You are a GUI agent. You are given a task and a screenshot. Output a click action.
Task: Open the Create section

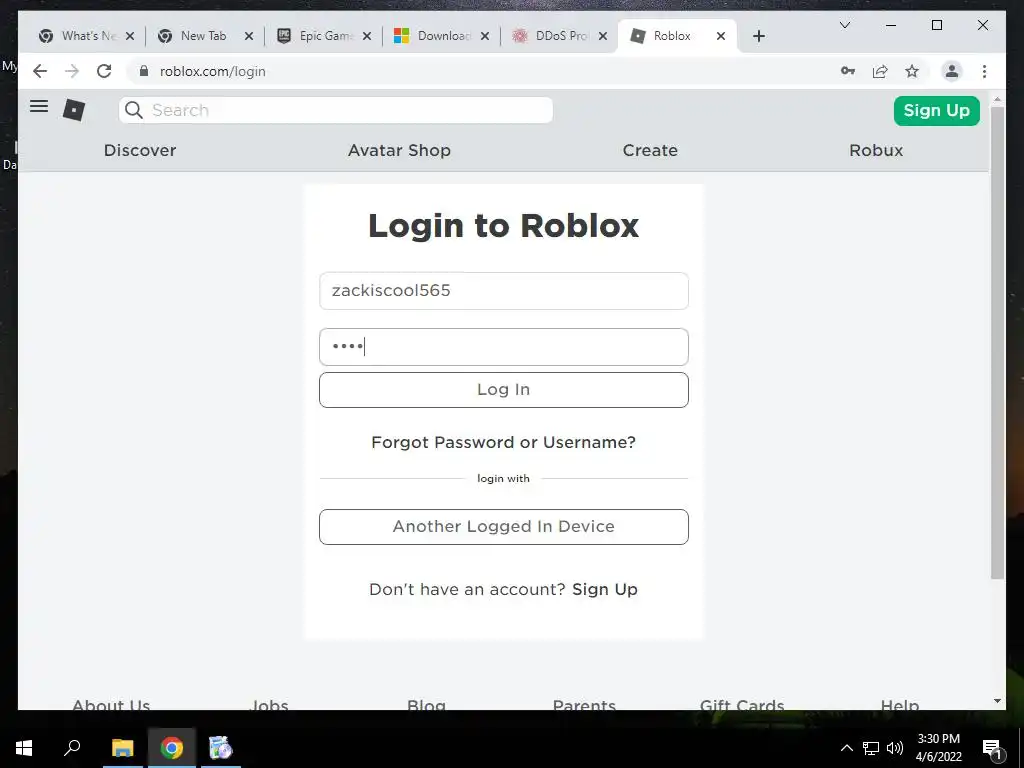pyautogui.click(x=650, y=150)
